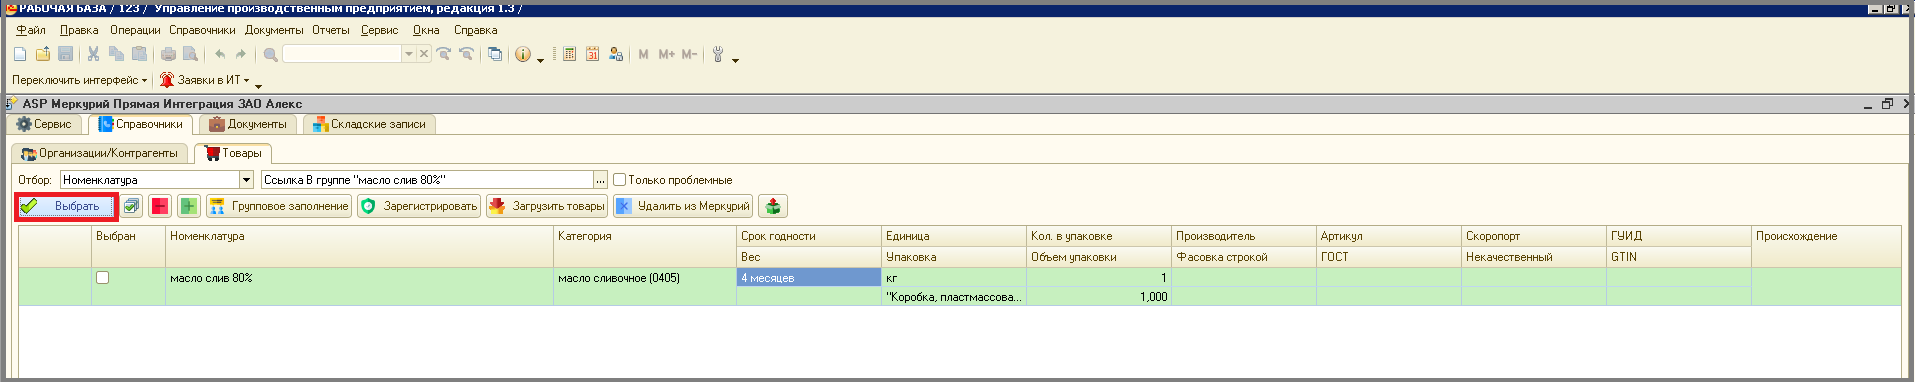1915x382 pixels.
Task: Click the ellipsis button of filter value field
Action: click(600, 180)
